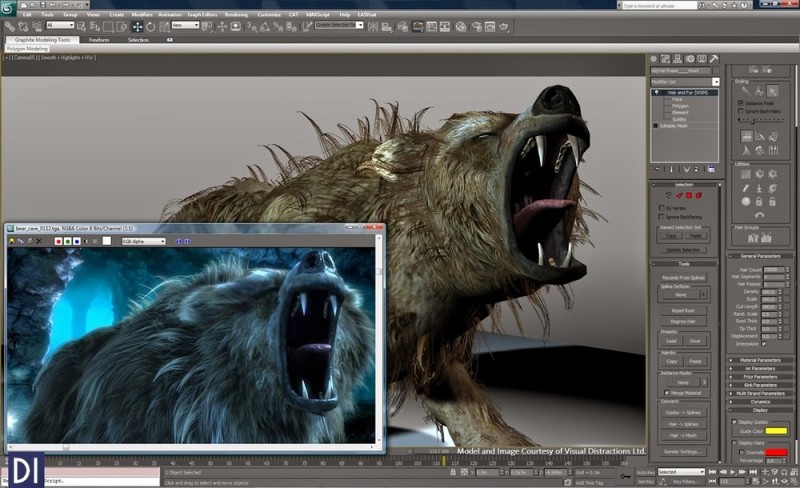Expand the Kink Parameters rollout
The image size is (800, 488).
pos(760,385)
